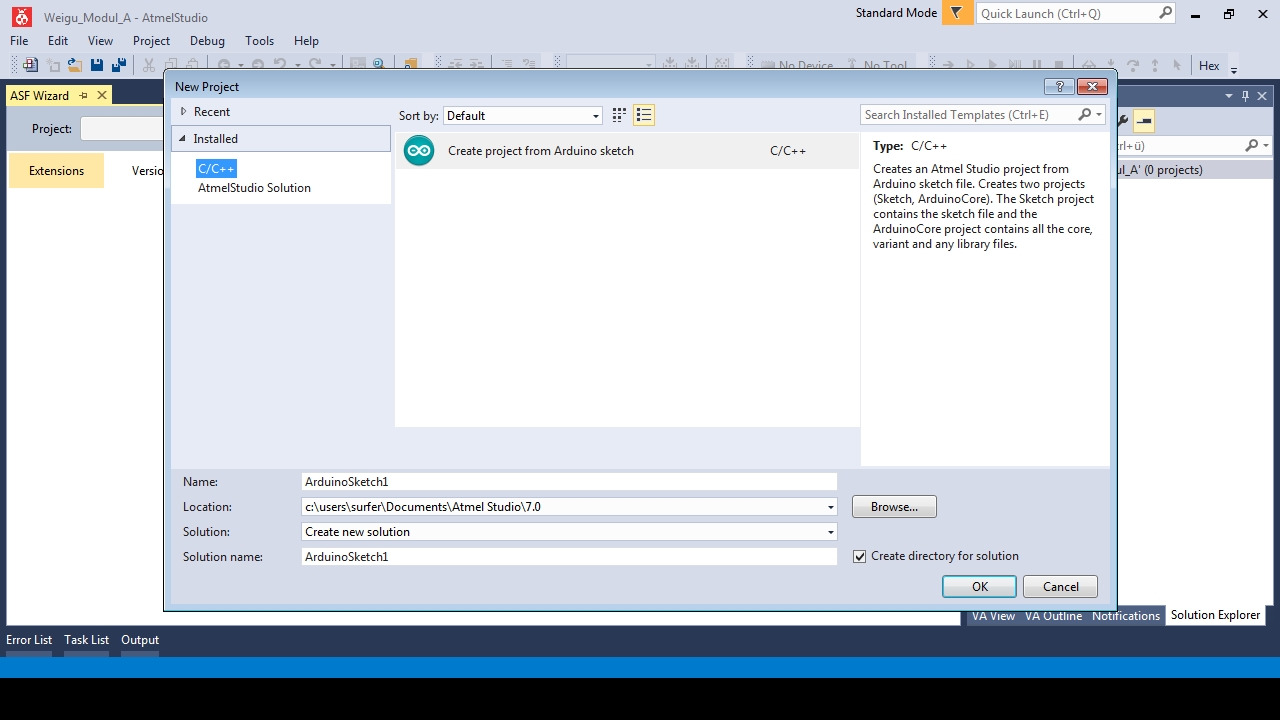Select the C/C++ tree item
The image size is (1280, 720).
pos(216,169)
